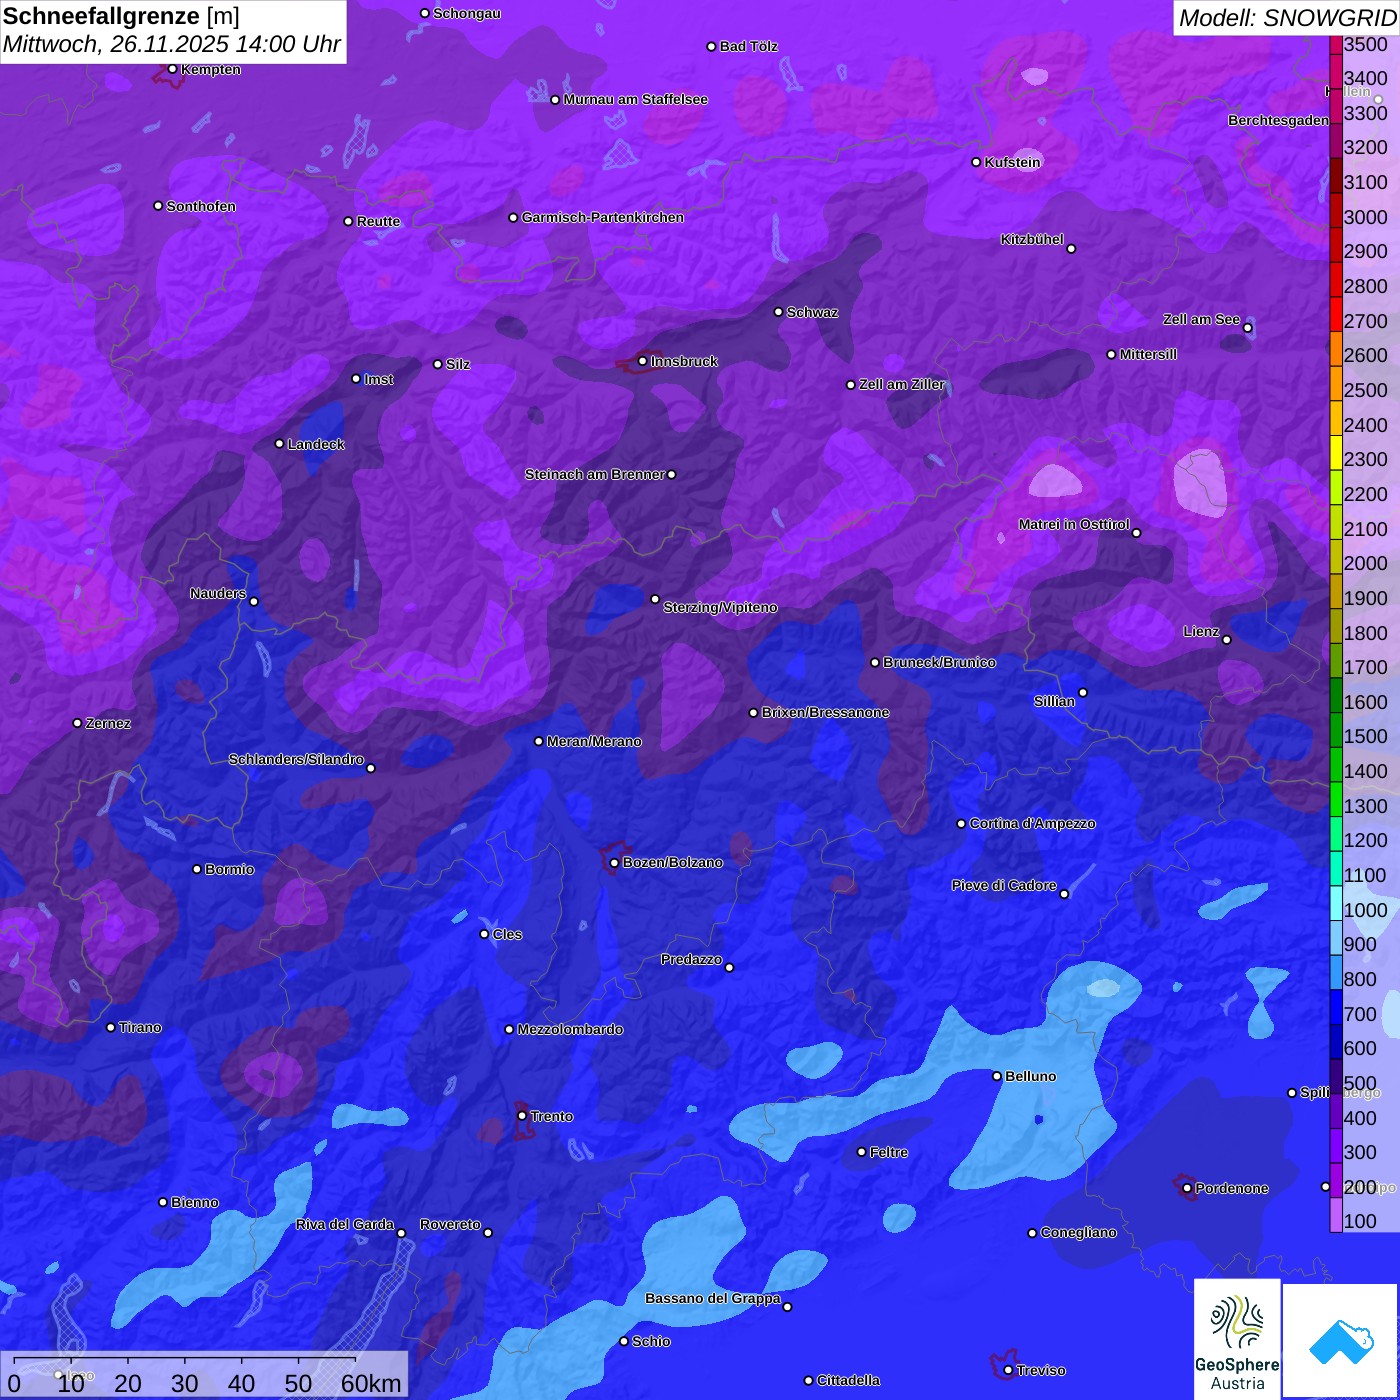Click the Matrei in Osttirol label
Screen dimensions: 1400x1400
(1074, 524)
